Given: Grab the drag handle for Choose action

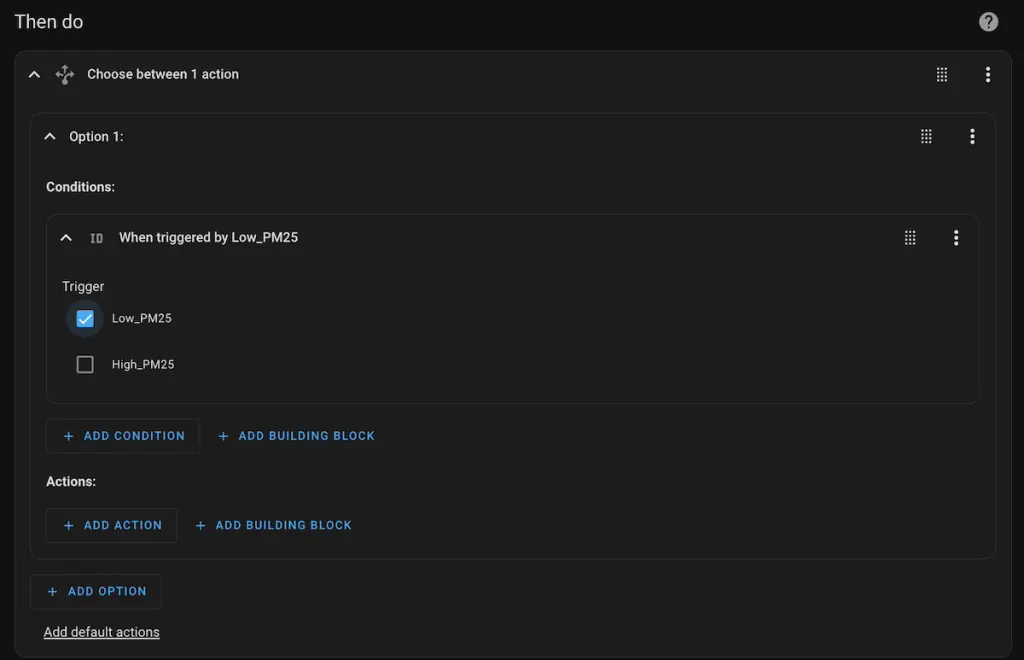Looking at the screenshot, I should (942, 74).
